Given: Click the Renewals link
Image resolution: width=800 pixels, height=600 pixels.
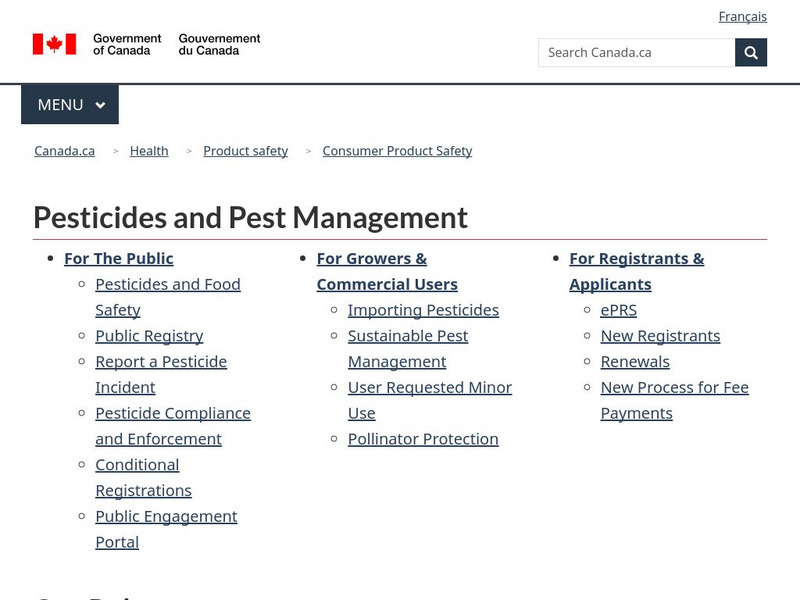Looking at the screenshot, I should click(x=635, y=362).
